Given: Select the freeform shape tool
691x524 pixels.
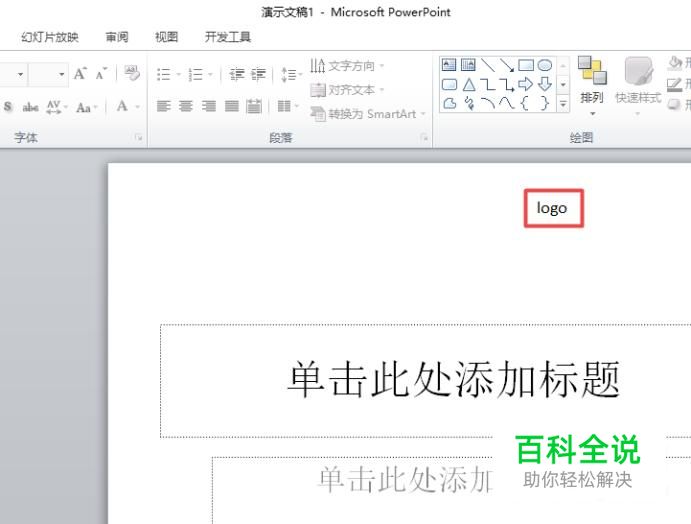Looking at the screenshot, I should click(x=449, y=104).
